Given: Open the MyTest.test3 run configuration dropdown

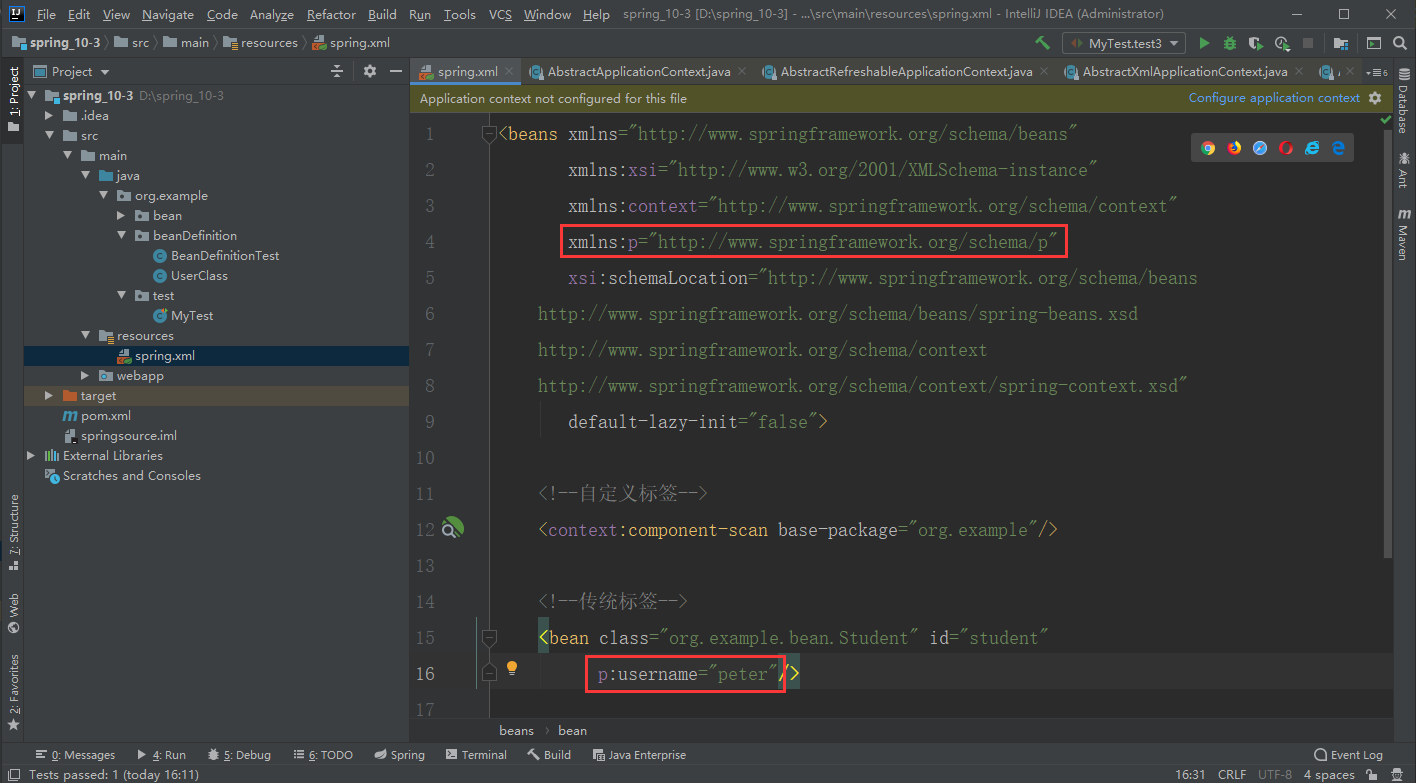Looking at the screenshot, I should (x=1124, y=43).
